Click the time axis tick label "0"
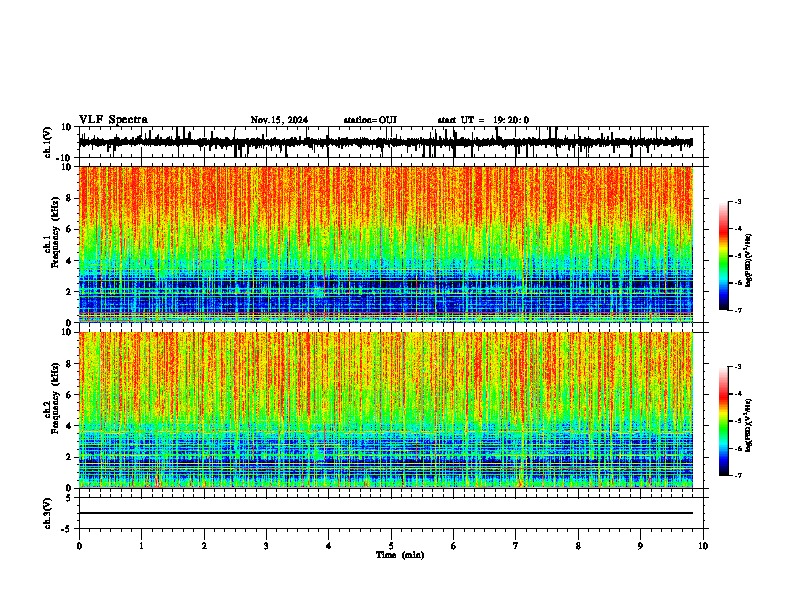Viewport: 792px width, 612px height. pyautogui.click(x=79, y=546)
